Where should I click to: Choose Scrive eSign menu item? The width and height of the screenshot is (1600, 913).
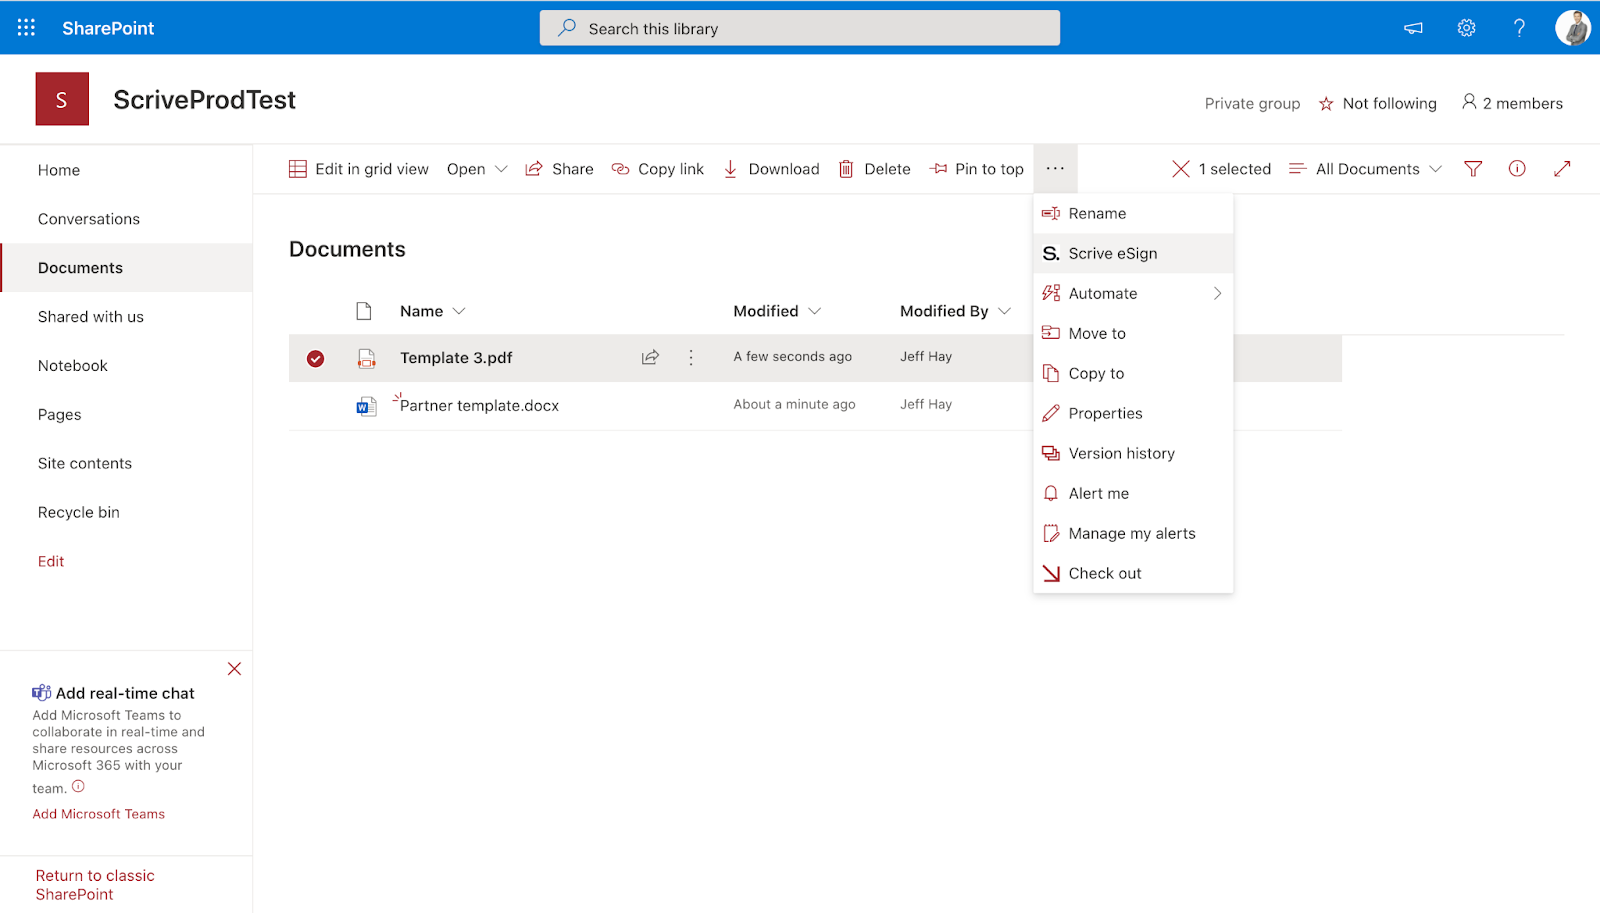pyautogui.click(x=1133, y=253)
